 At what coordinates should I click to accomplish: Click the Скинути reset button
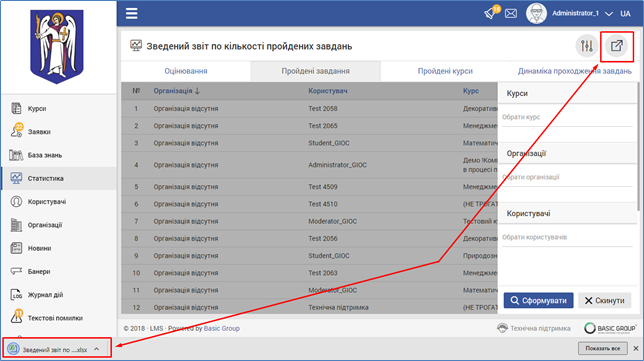[x=604, y=301]
